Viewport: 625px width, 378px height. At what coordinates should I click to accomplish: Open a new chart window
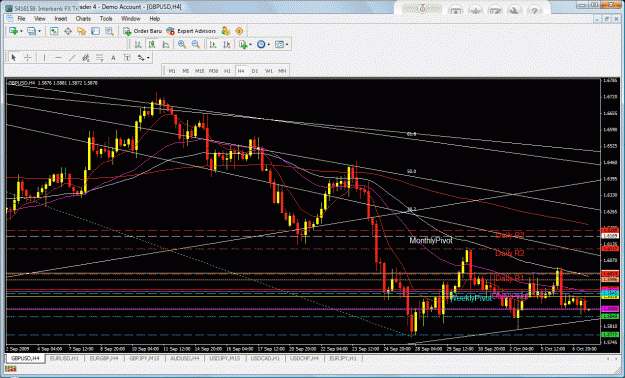coord(13,31)
